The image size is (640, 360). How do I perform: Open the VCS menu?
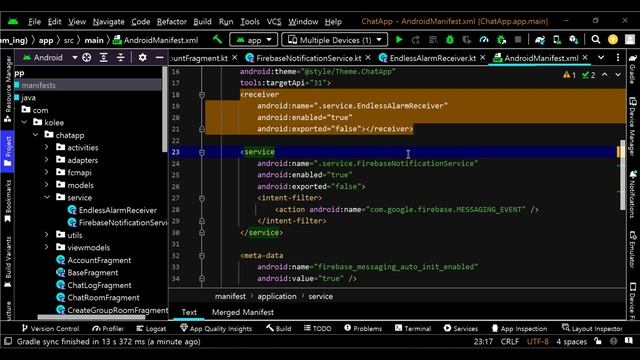274,22
